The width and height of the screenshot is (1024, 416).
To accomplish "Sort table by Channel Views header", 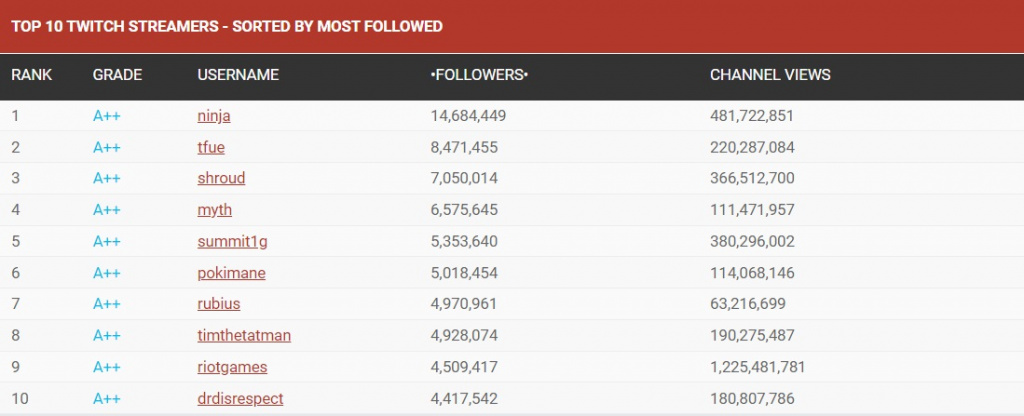I will [770, 75].
